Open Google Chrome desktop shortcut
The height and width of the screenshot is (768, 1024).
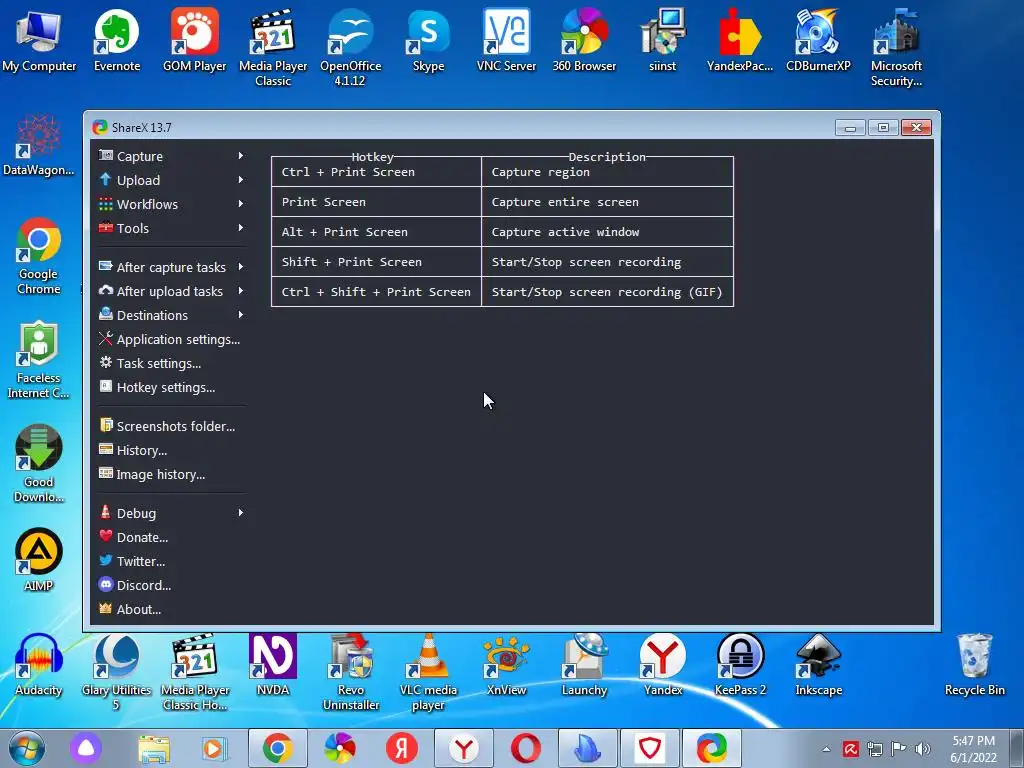tap(39, 255)
